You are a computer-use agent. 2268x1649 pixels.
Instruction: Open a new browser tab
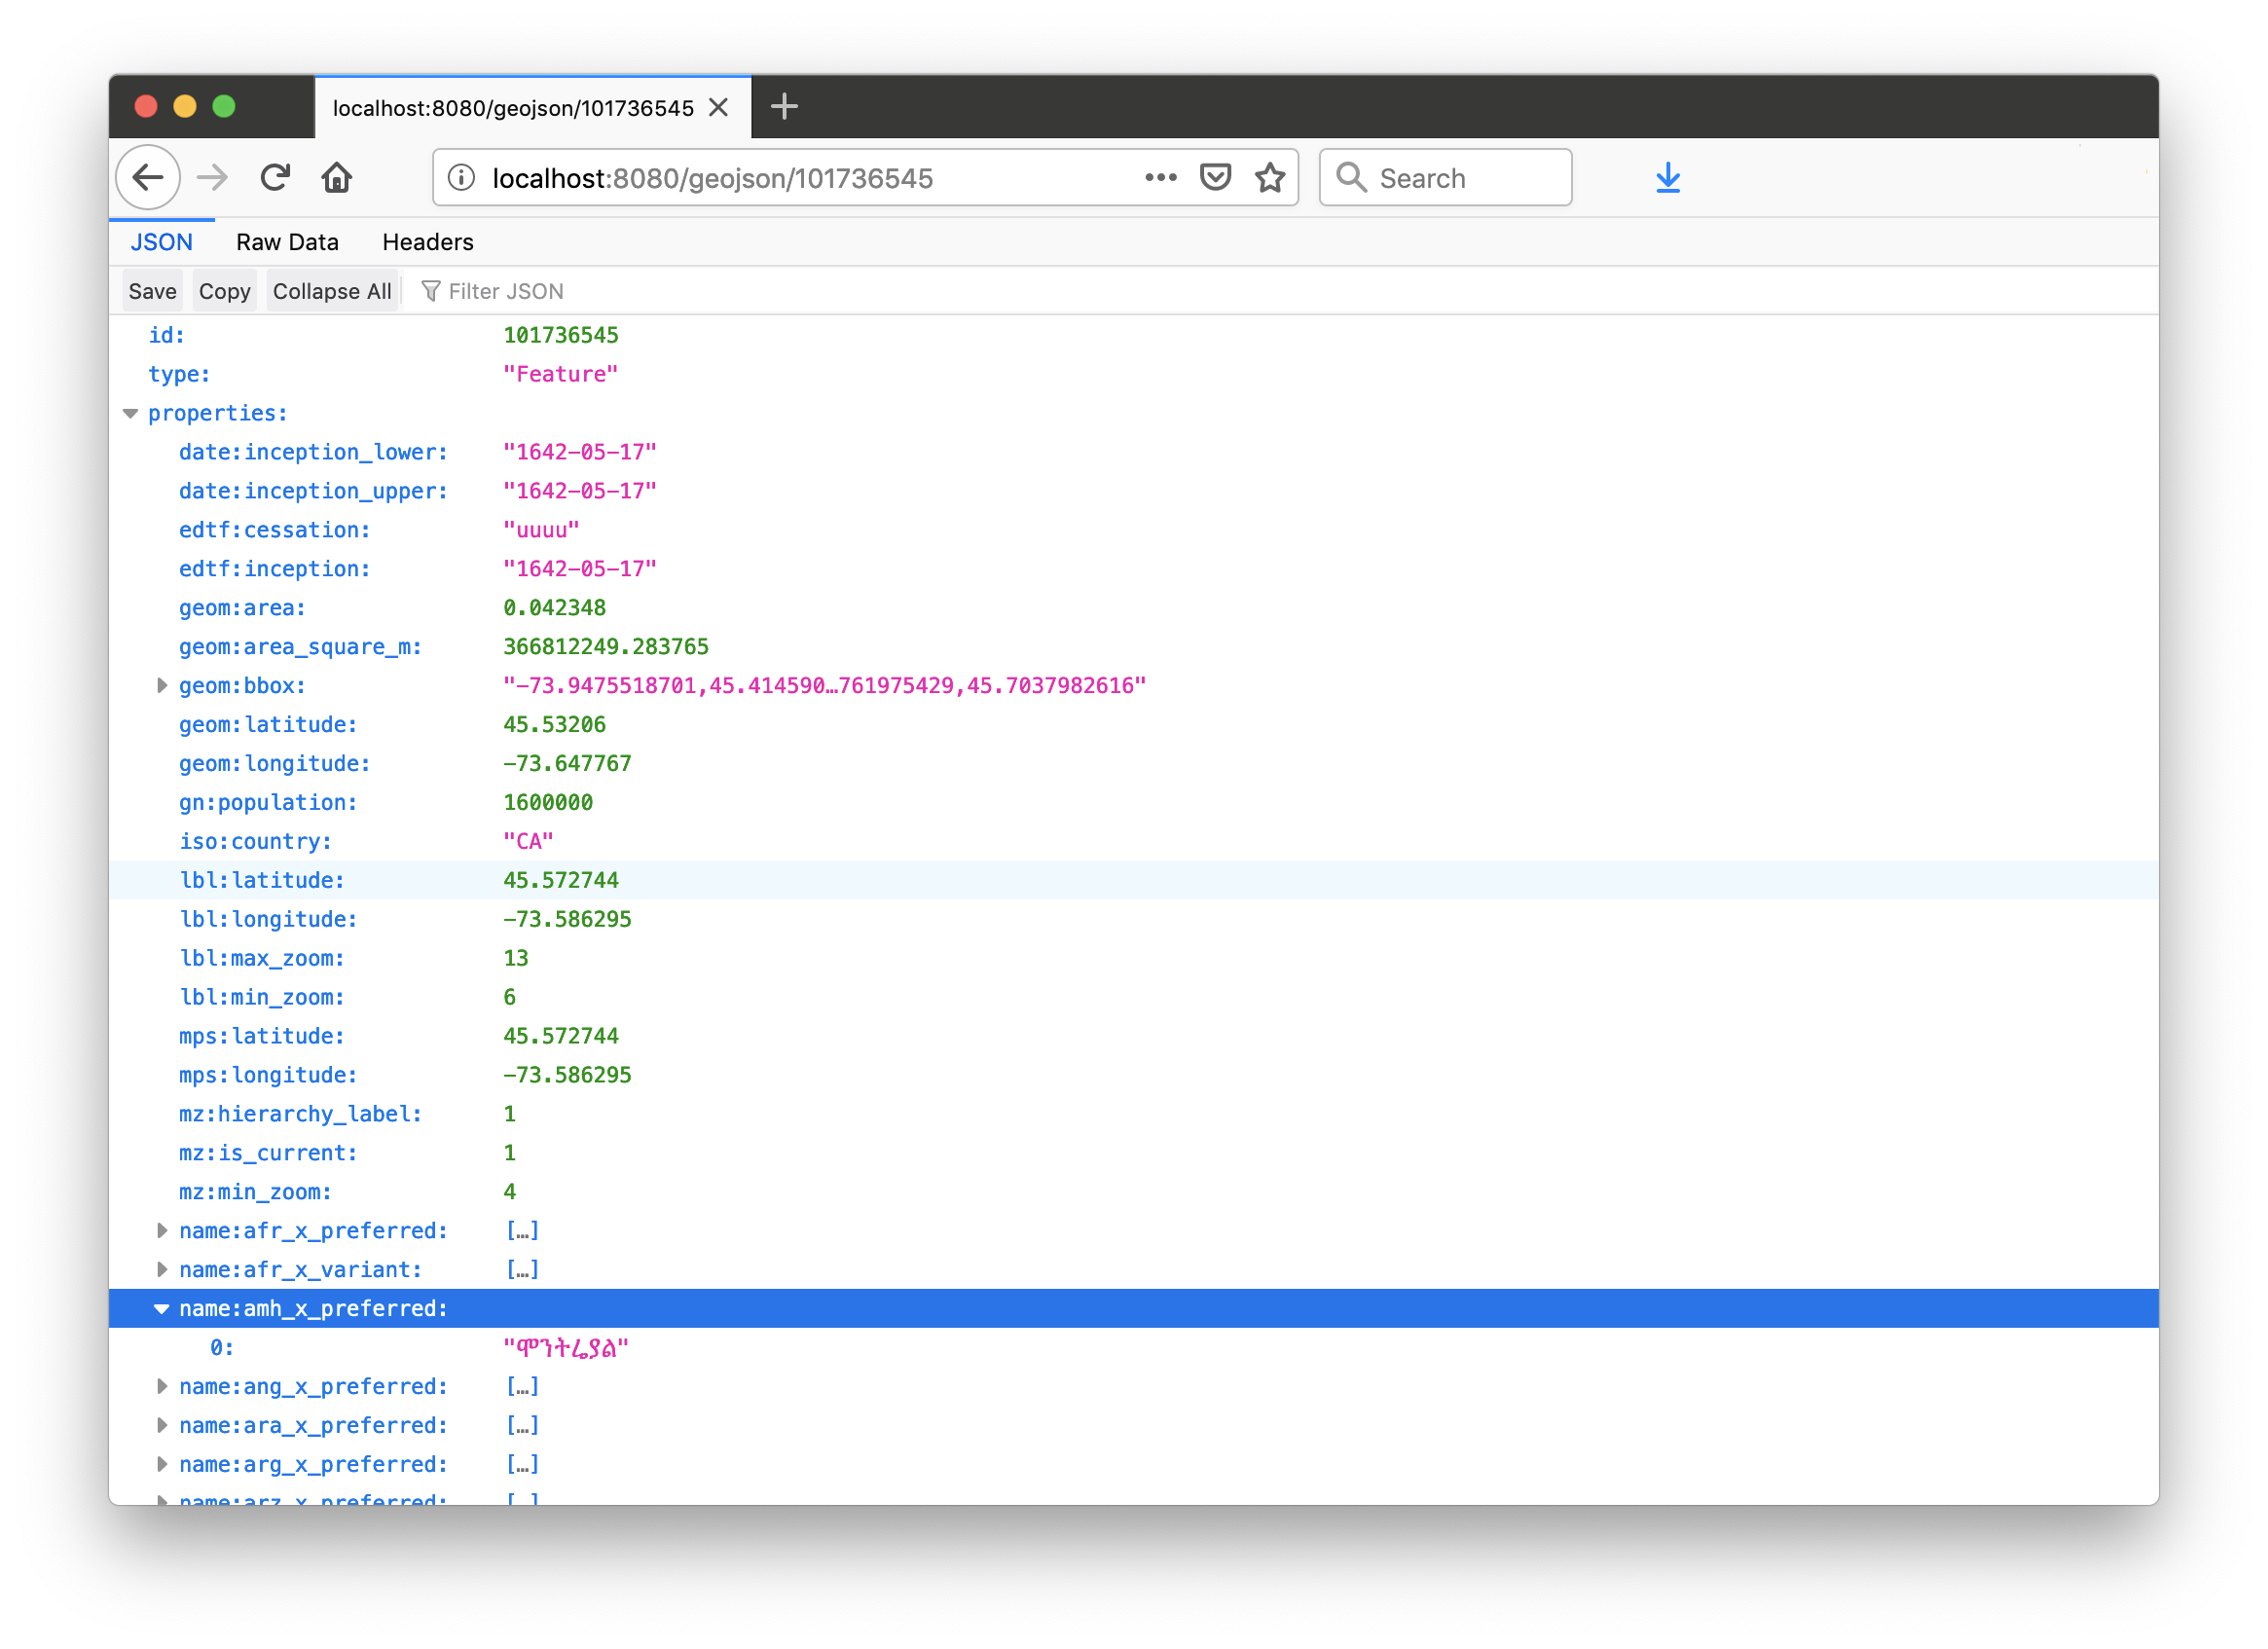785,107
